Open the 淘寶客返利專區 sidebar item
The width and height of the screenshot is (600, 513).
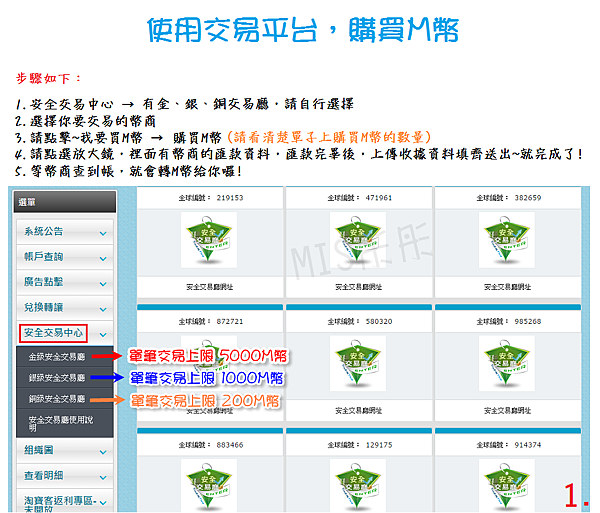point(65,501)
